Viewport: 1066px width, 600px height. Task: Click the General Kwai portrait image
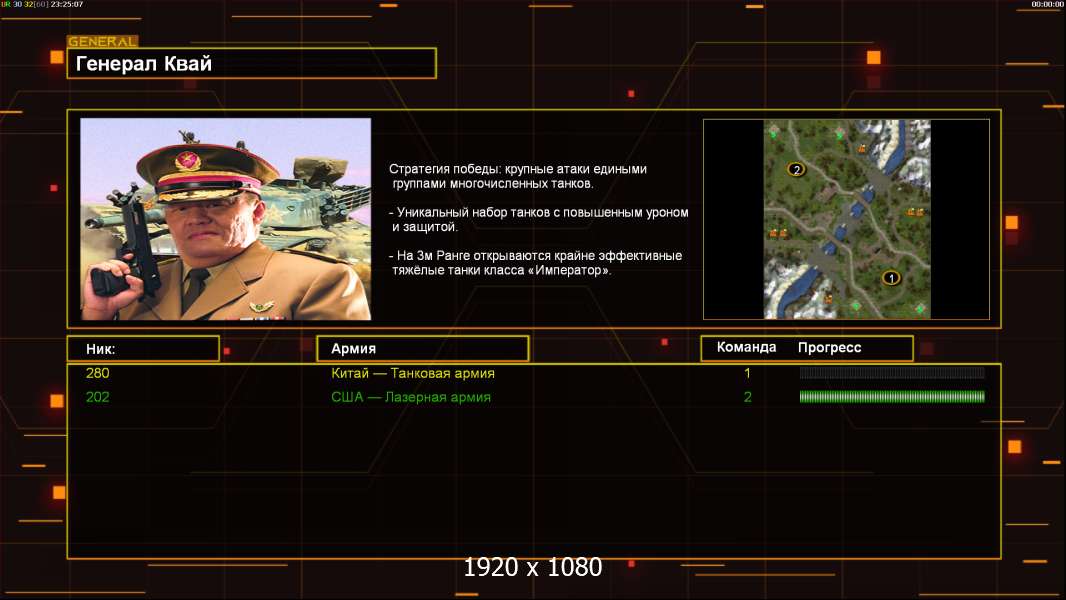tap(225, 219)
